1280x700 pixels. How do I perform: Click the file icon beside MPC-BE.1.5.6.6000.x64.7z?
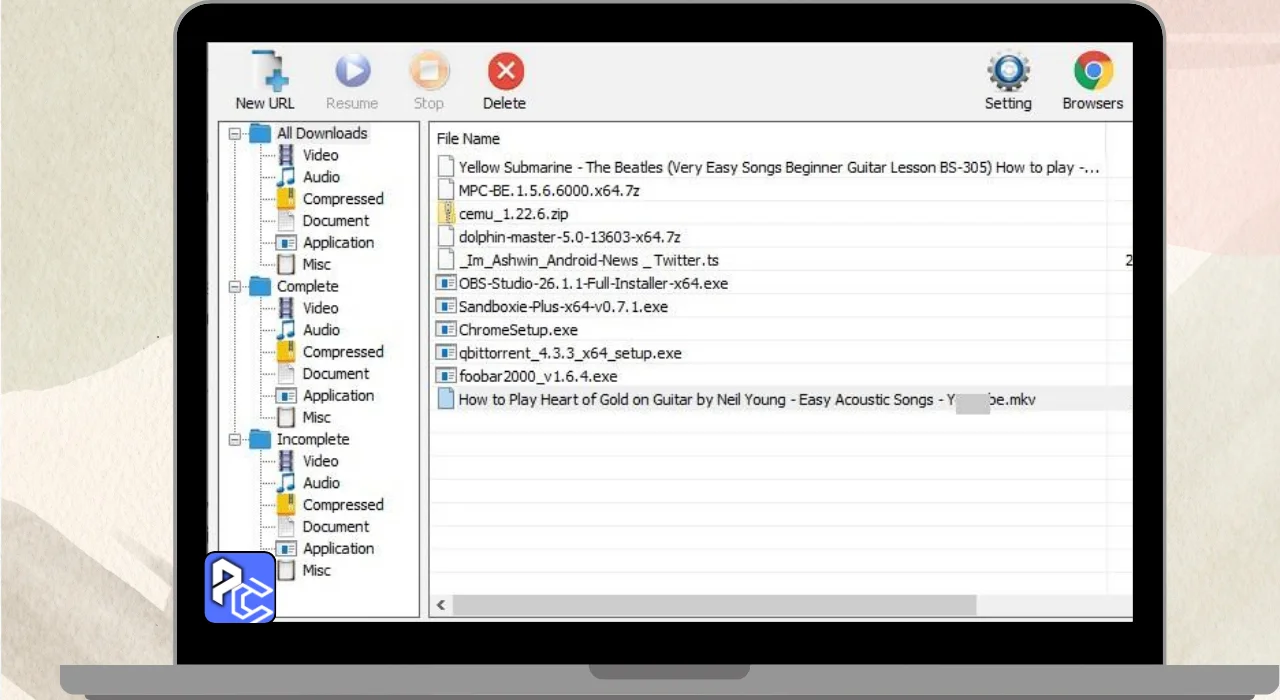[446, 190]
